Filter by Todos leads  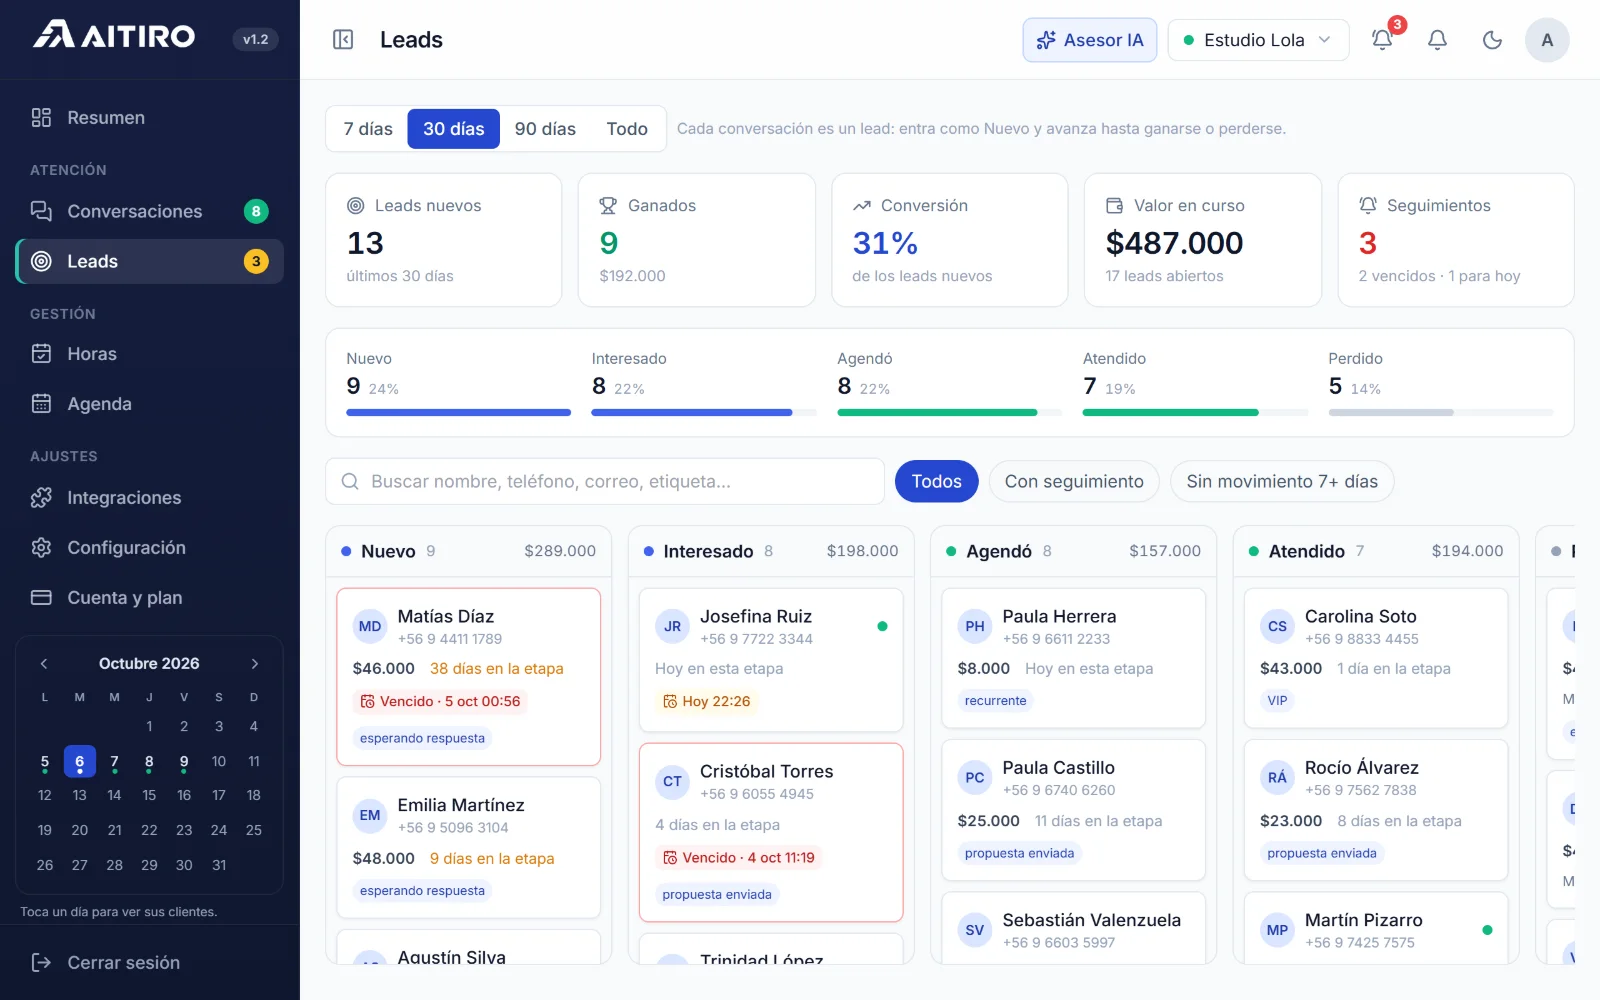(936, 482)
